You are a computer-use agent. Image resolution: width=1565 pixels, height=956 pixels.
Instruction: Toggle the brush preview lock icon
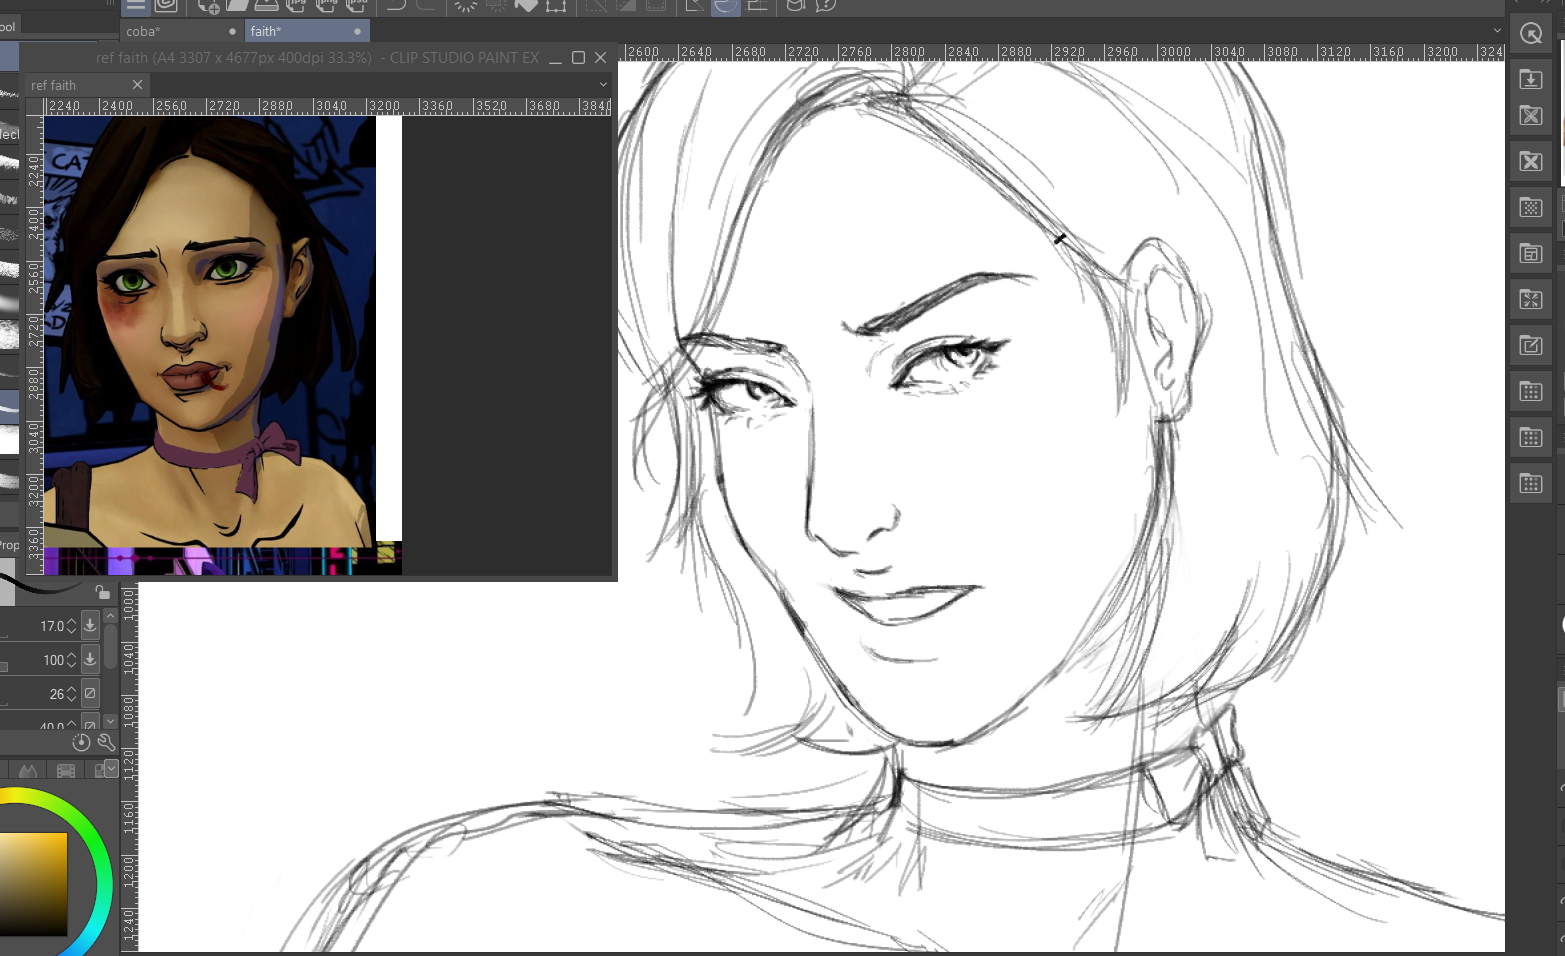pyautogui.click(x=102, y=592)
